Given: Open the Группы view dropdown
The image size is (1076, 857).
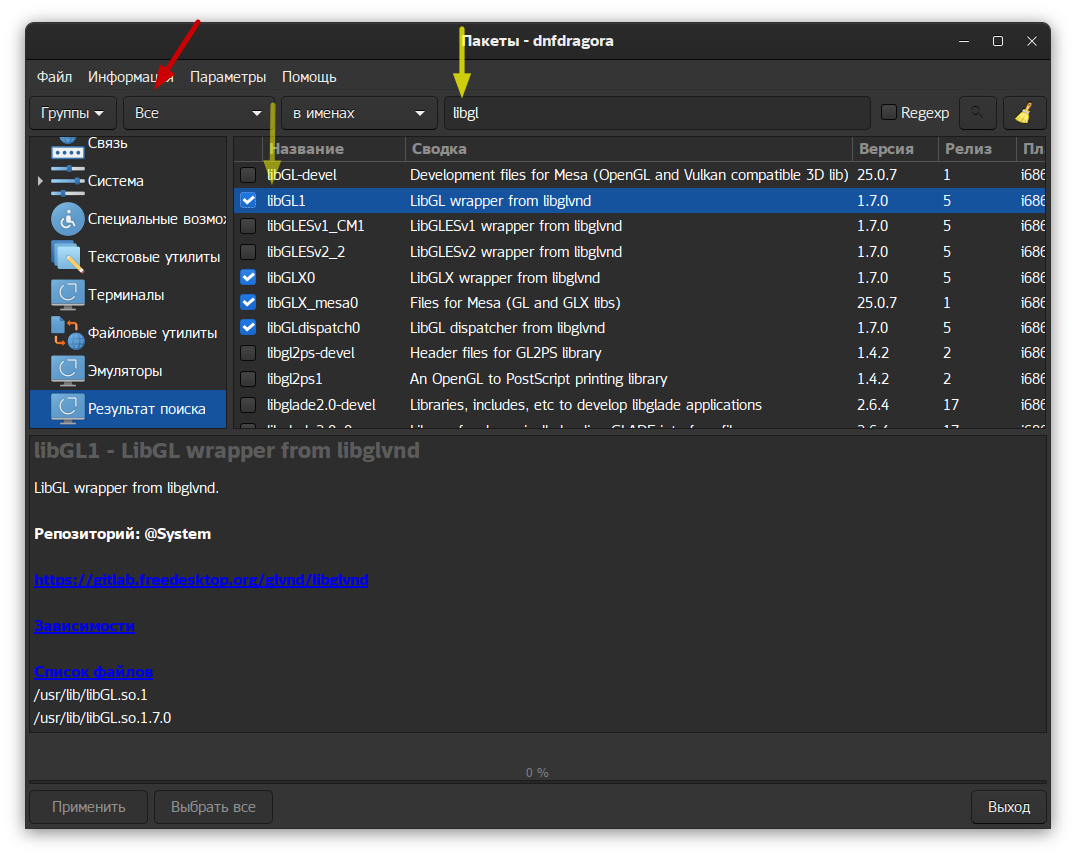Looking at the screenshot, I should click(x=73, y=113).
